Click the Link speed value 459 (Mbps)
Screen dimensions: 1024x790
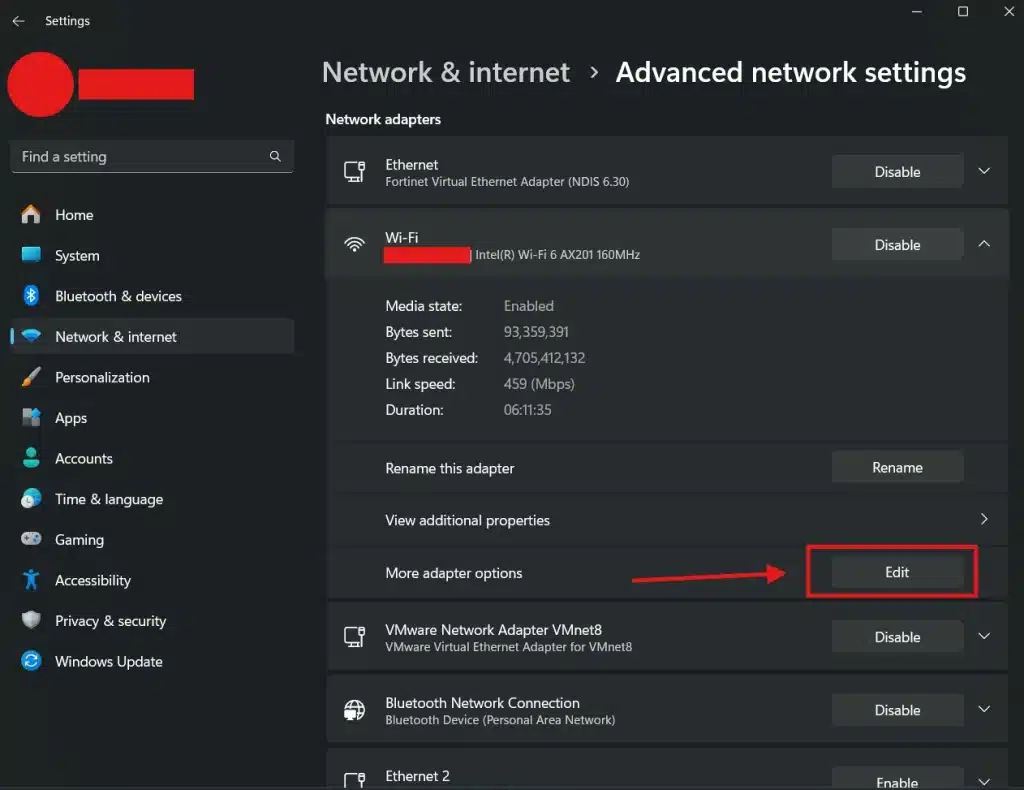[x=539, y=384]
